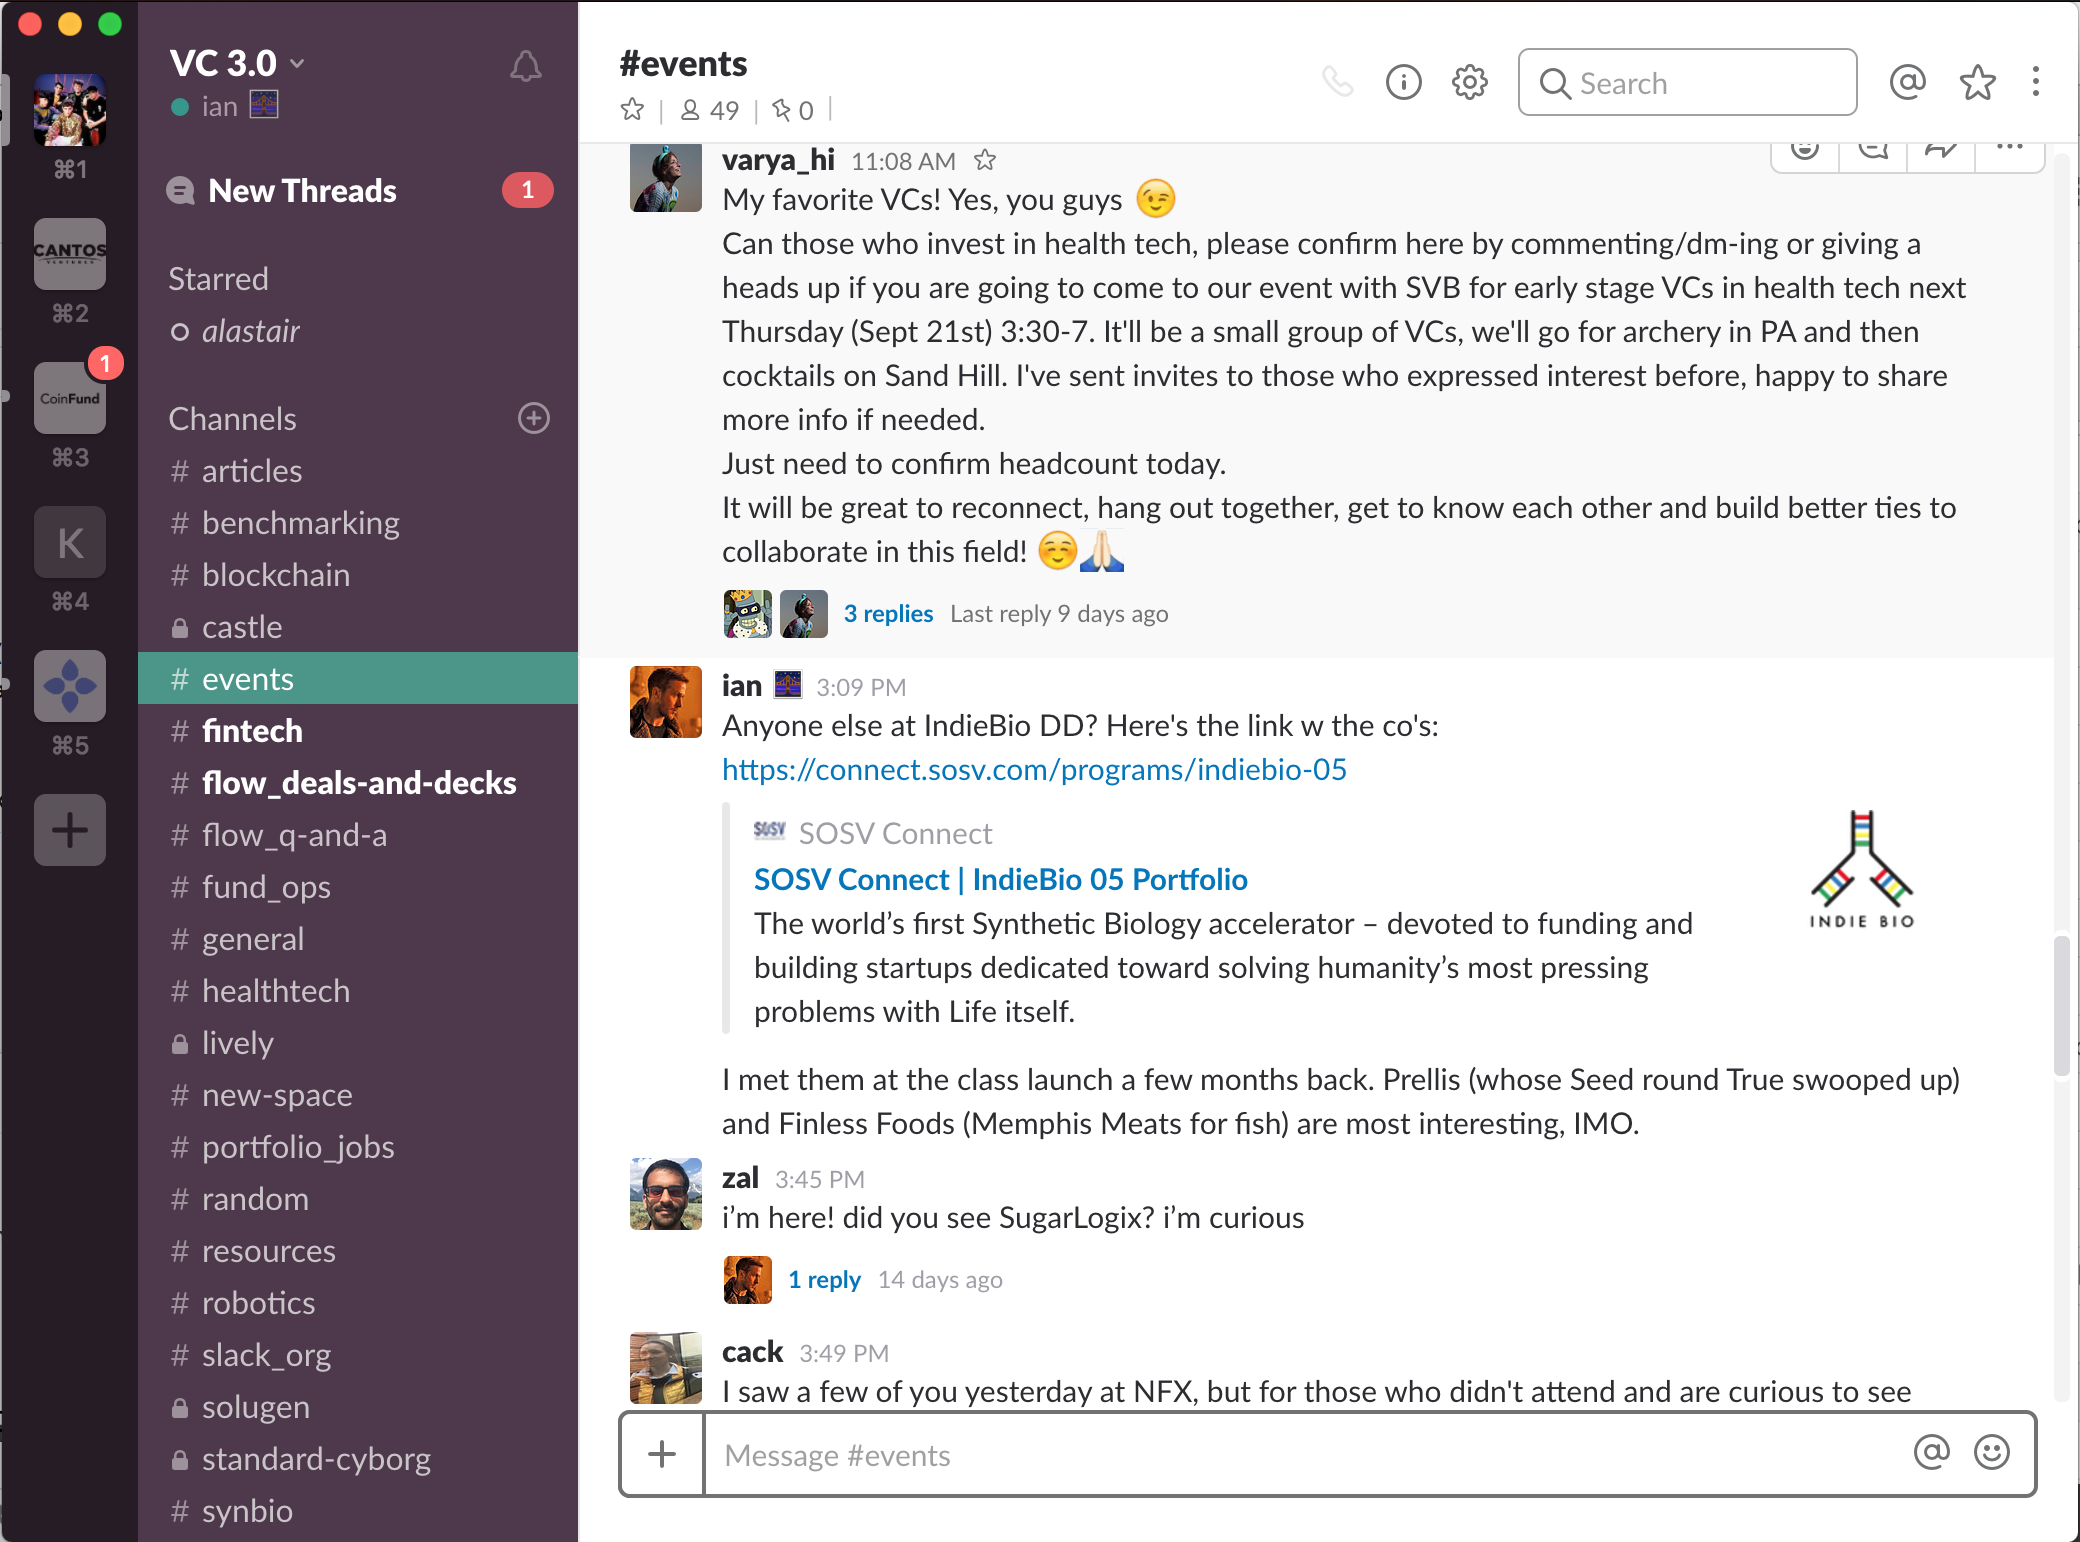
Task: Open the connect.sosv.com indiebio-05 link
Action: [1034, 769]
